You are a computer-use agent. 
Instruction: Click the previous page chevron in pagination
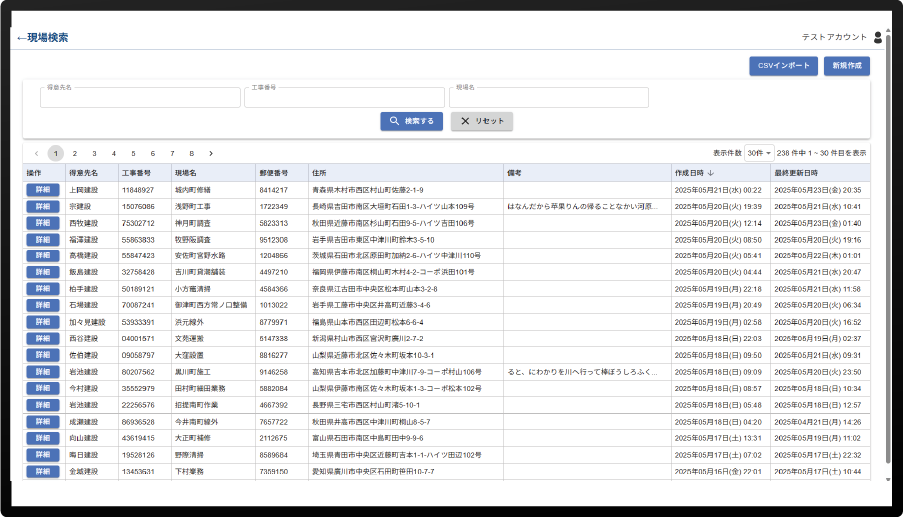37,153
